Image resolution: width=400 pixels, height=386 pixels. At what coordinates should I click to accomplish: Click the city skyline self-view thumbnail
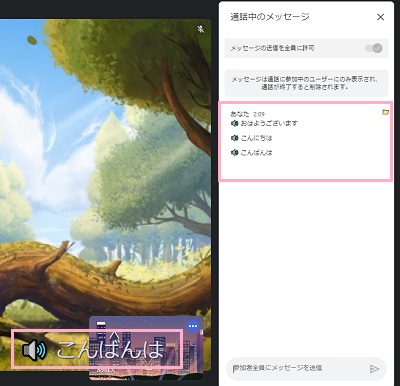click(146, 348)
